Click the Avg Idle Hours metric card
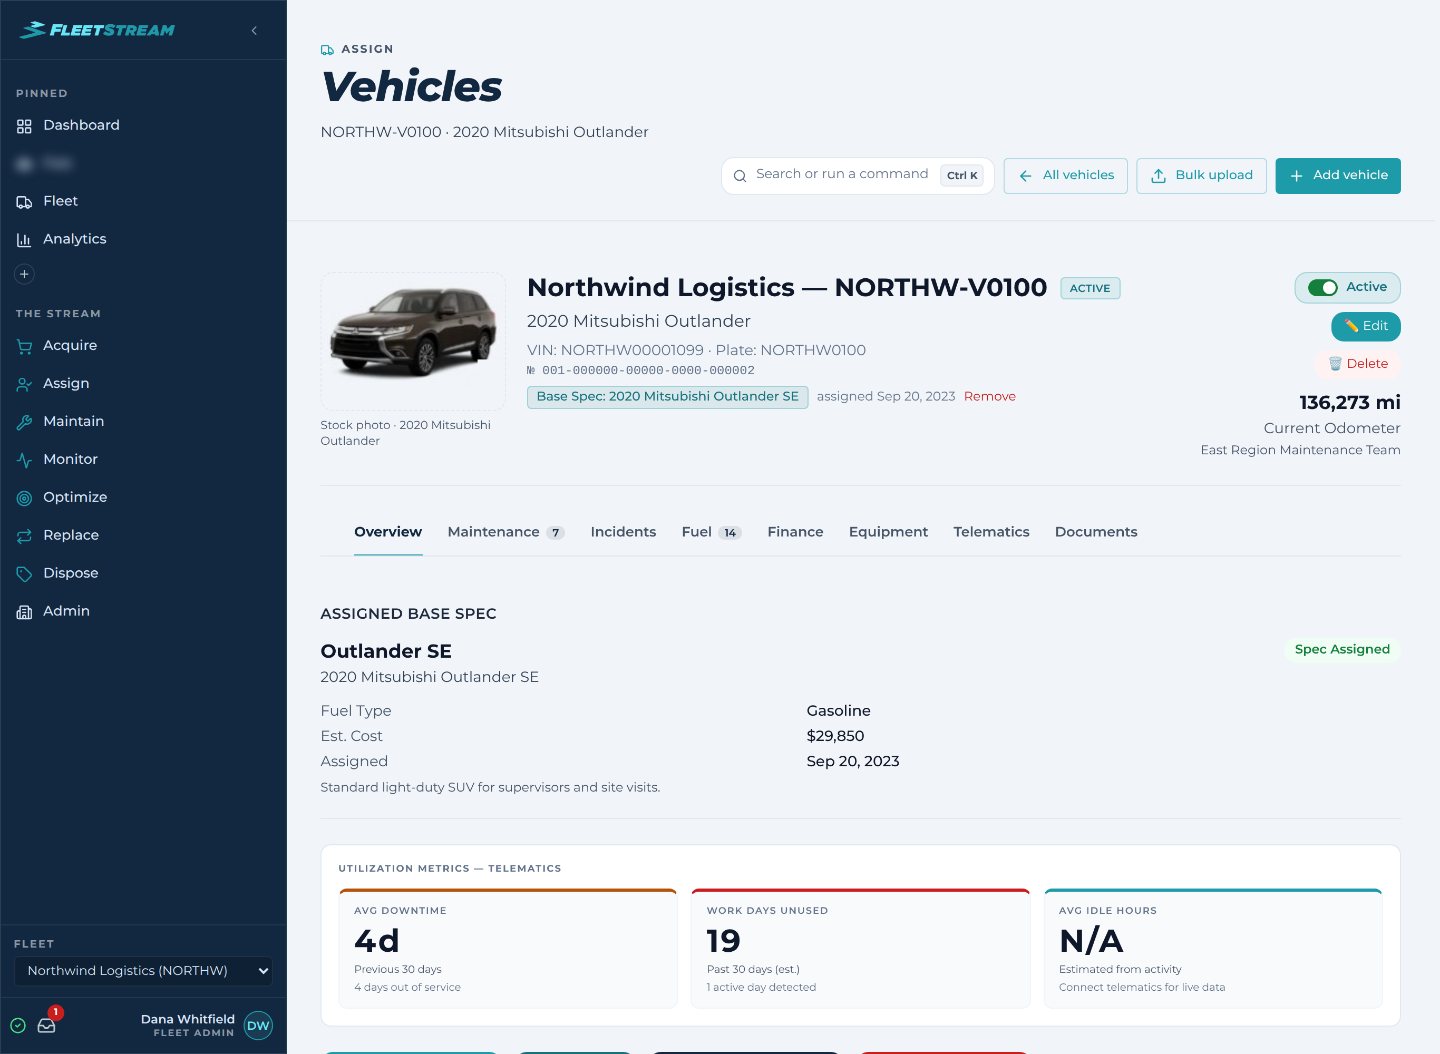This screenshot has width=1440, height=1054. (x=1213, y=948)
